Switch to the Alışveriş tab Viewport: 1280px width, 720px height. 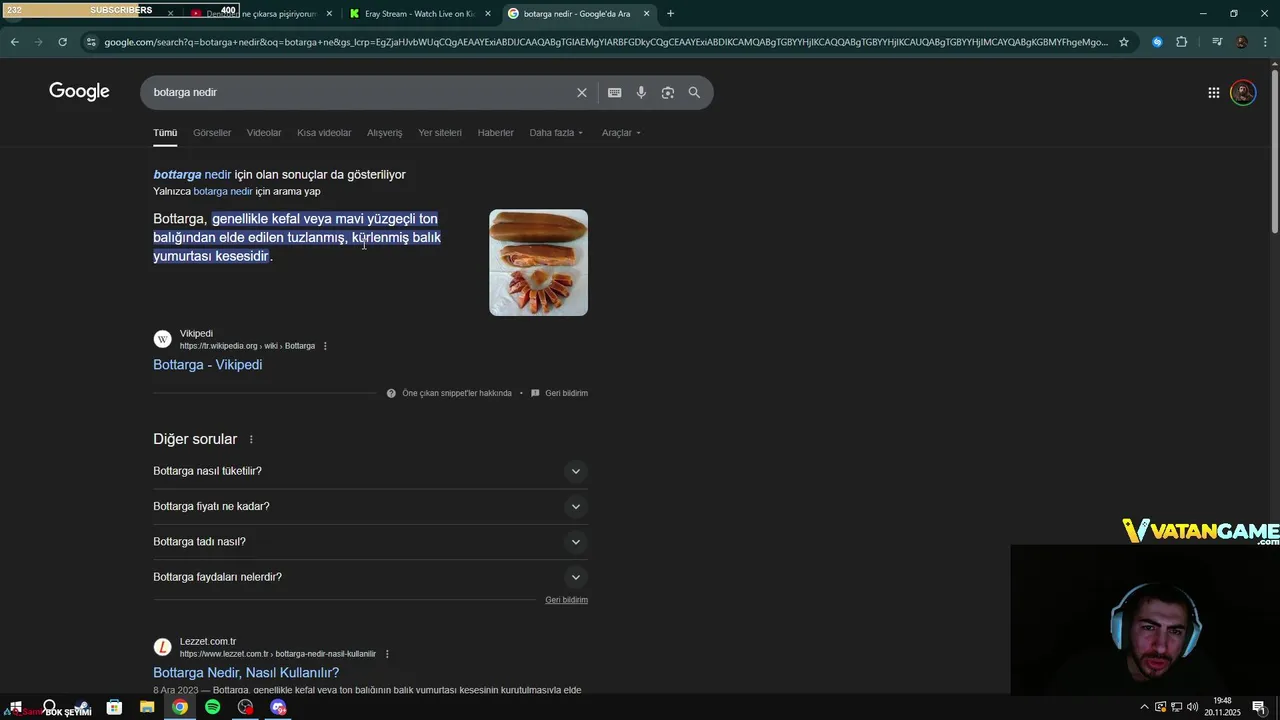384,133
